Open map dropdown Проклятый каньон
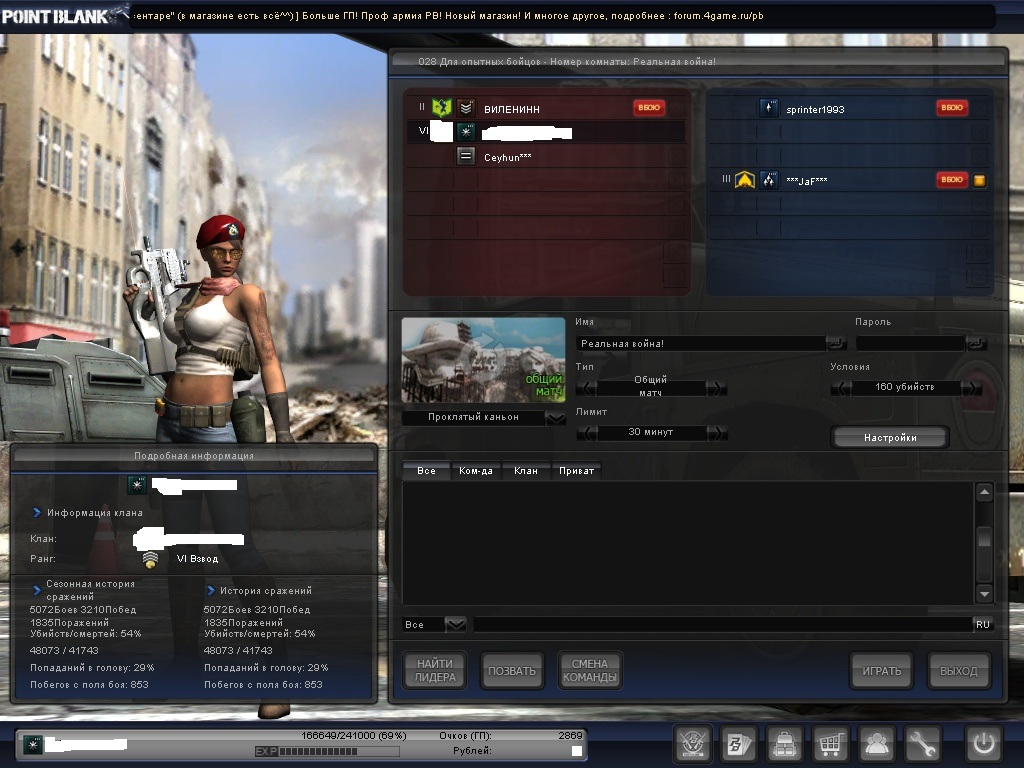This screenshot has height=768, width=1024. click(556, 418)
